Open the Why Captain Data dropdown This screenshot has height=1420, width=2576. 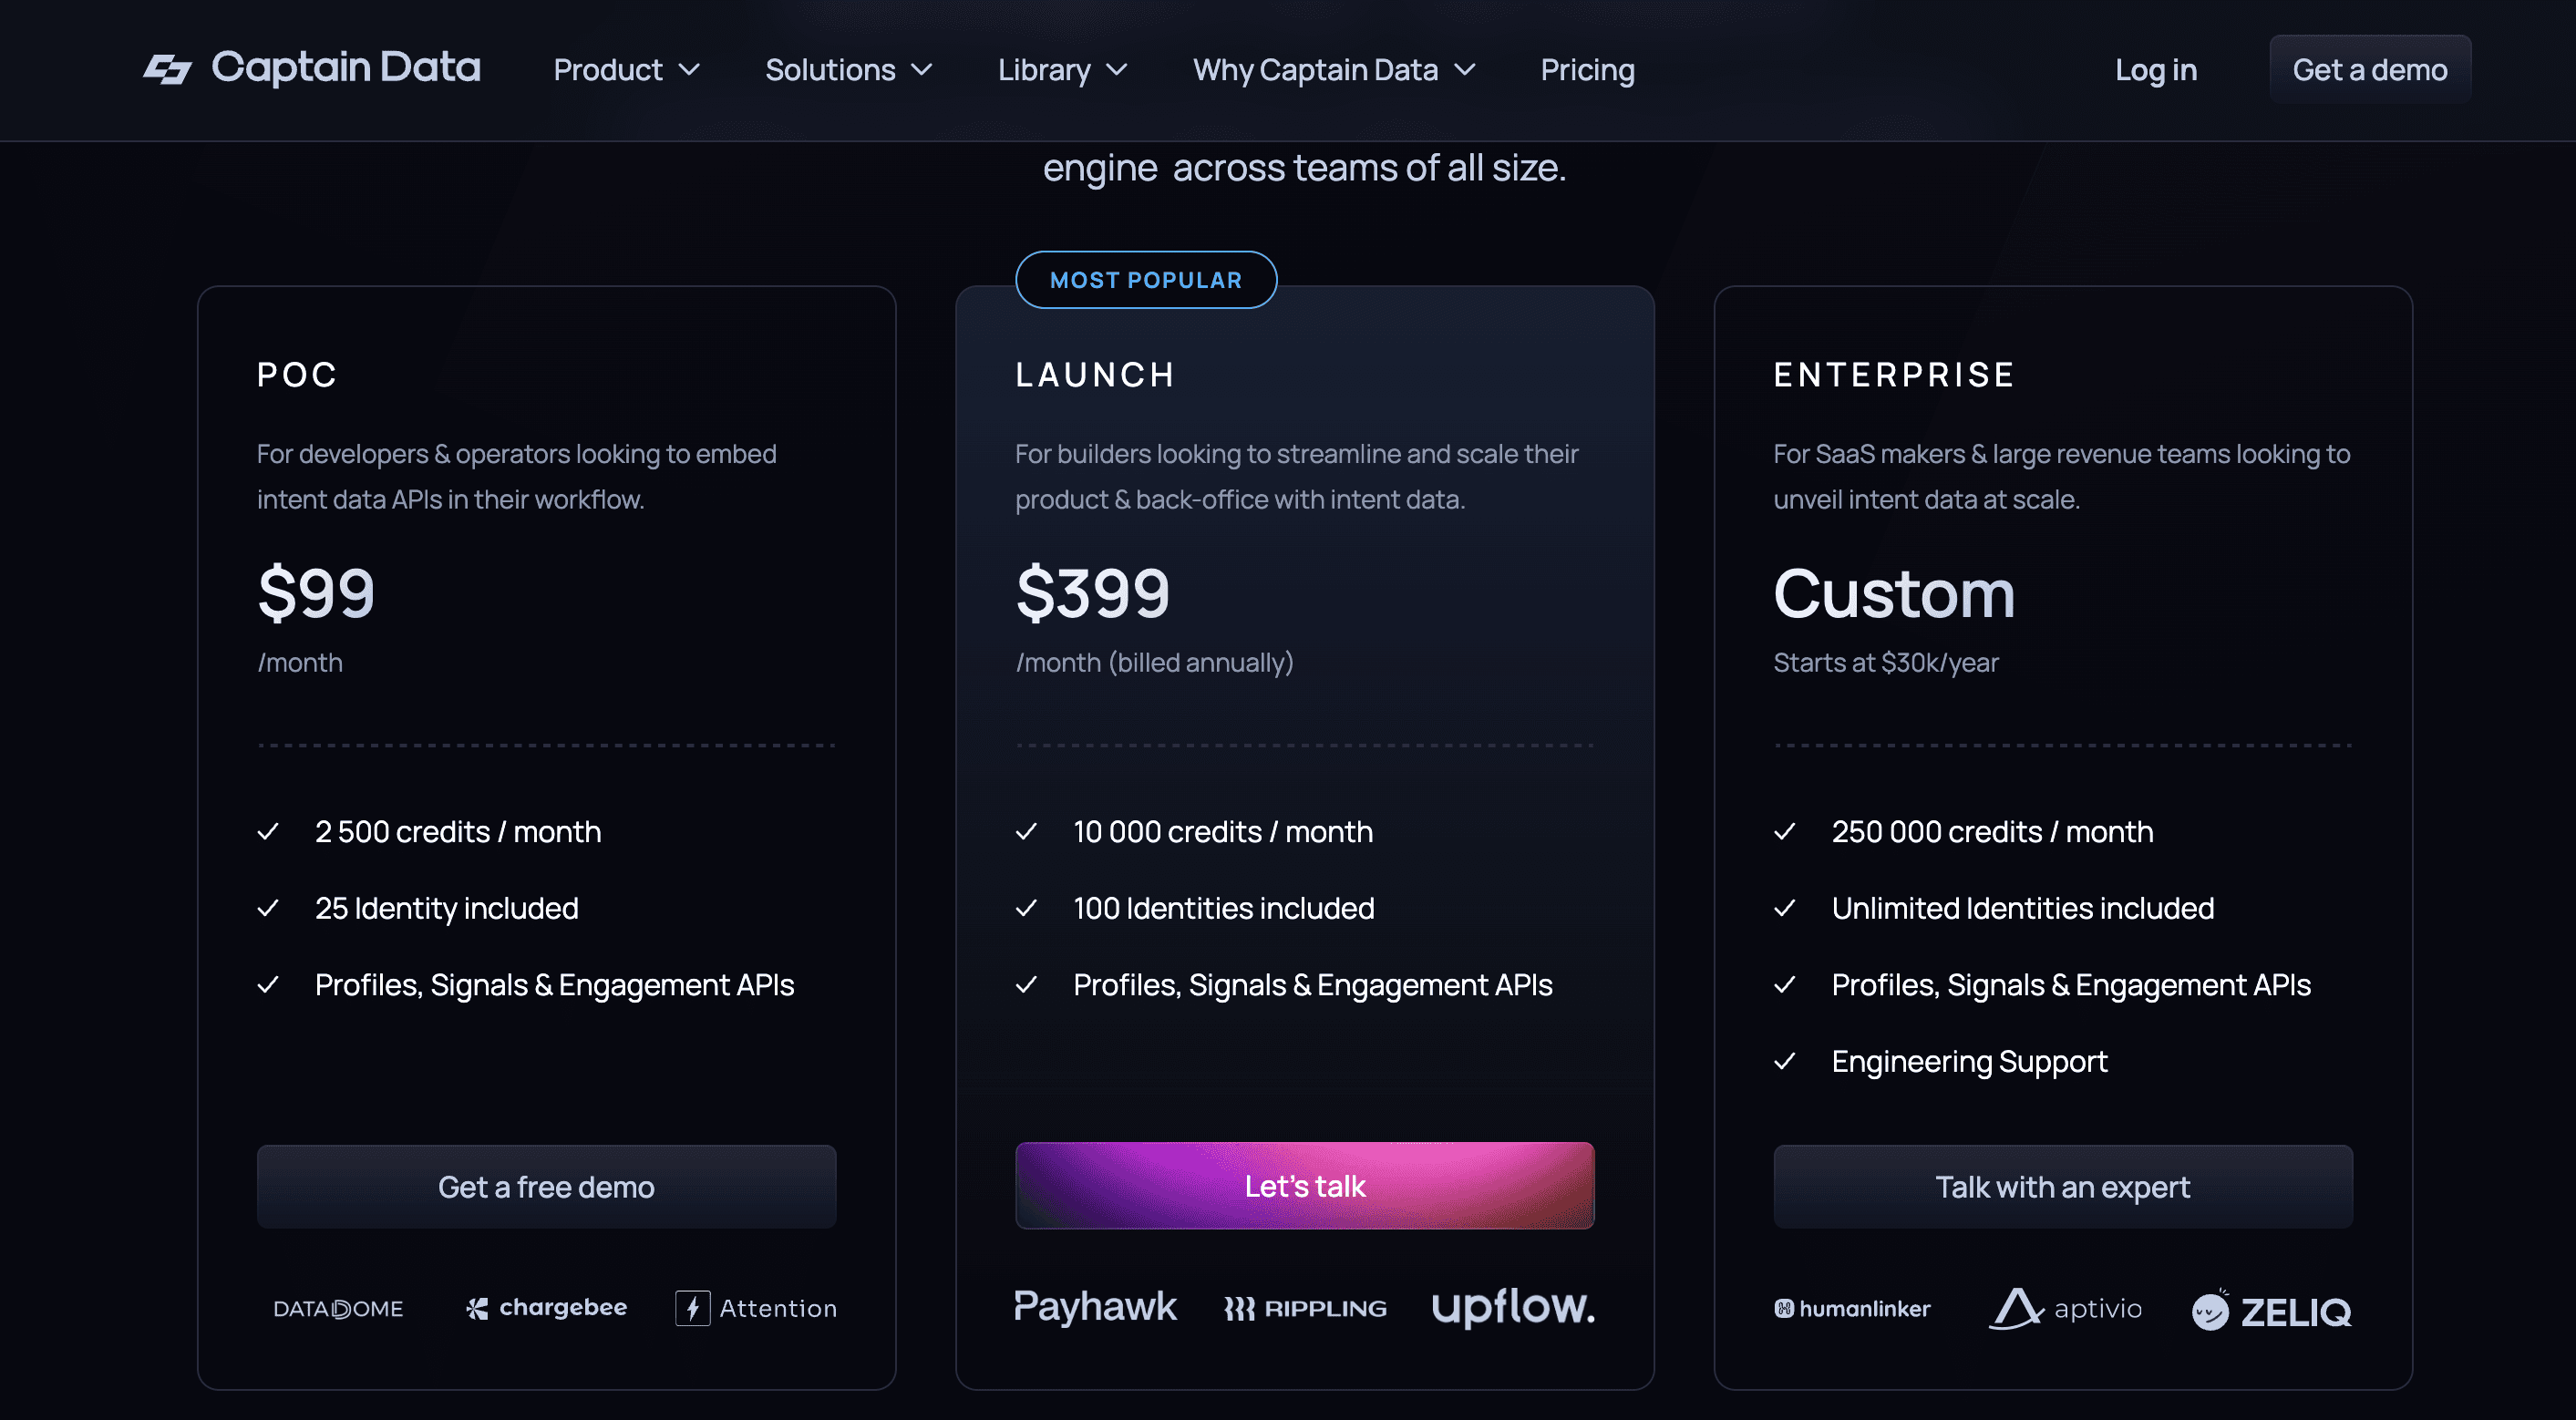[1334, 70]
